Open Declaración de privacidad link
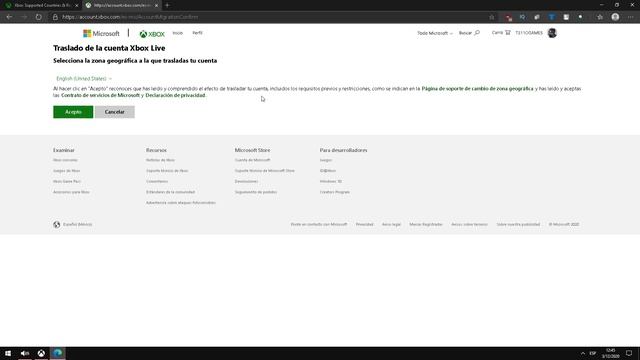The width and height of the screenshot is (640, 360). pyautogui.click(x=176, y=95)
